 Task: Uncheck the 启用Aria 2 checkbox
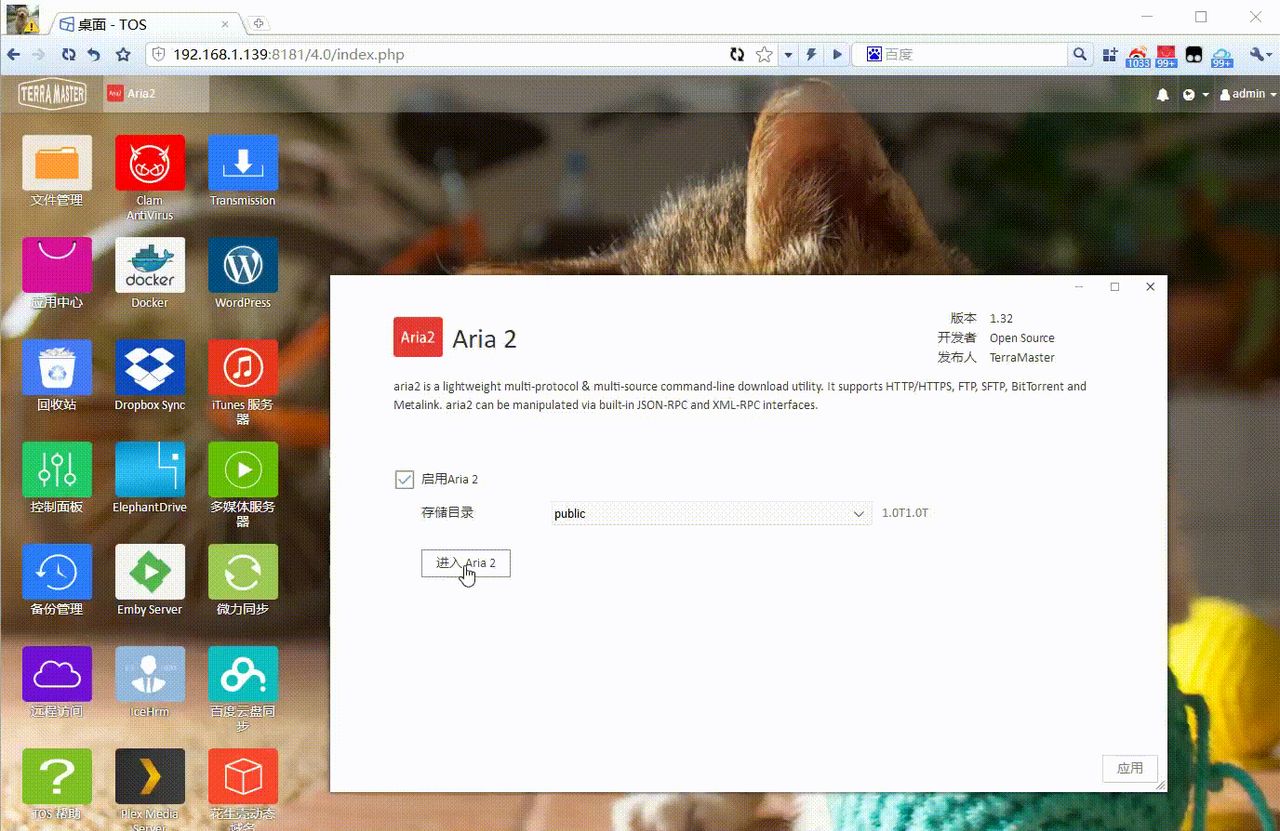click(404, 480)
